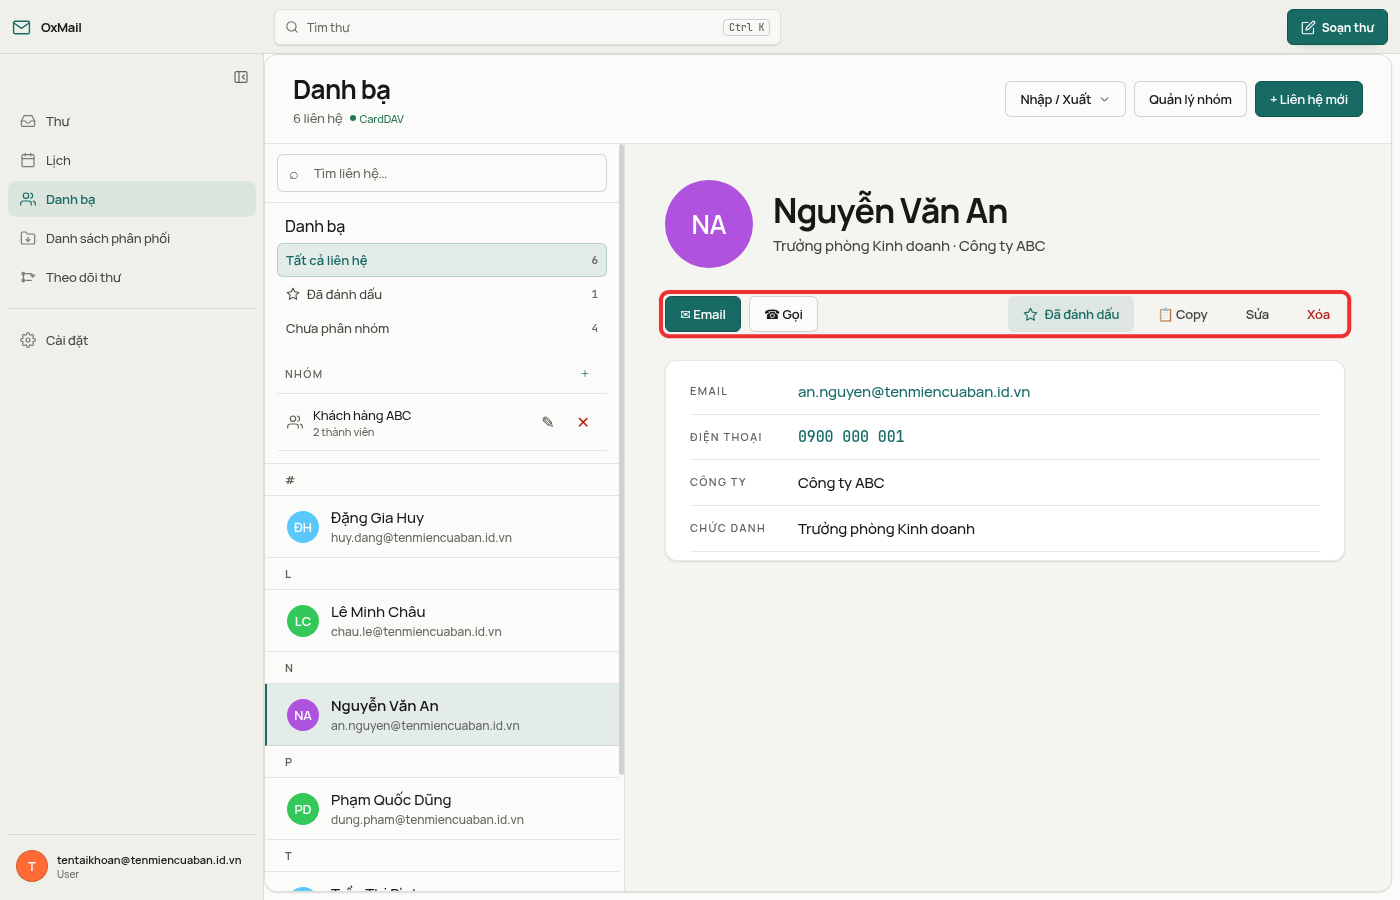Open account tentaikhoan@tenmiencuaban.id.vn profile
This screenshot has width=1400, height=900.
click(132, 866)
